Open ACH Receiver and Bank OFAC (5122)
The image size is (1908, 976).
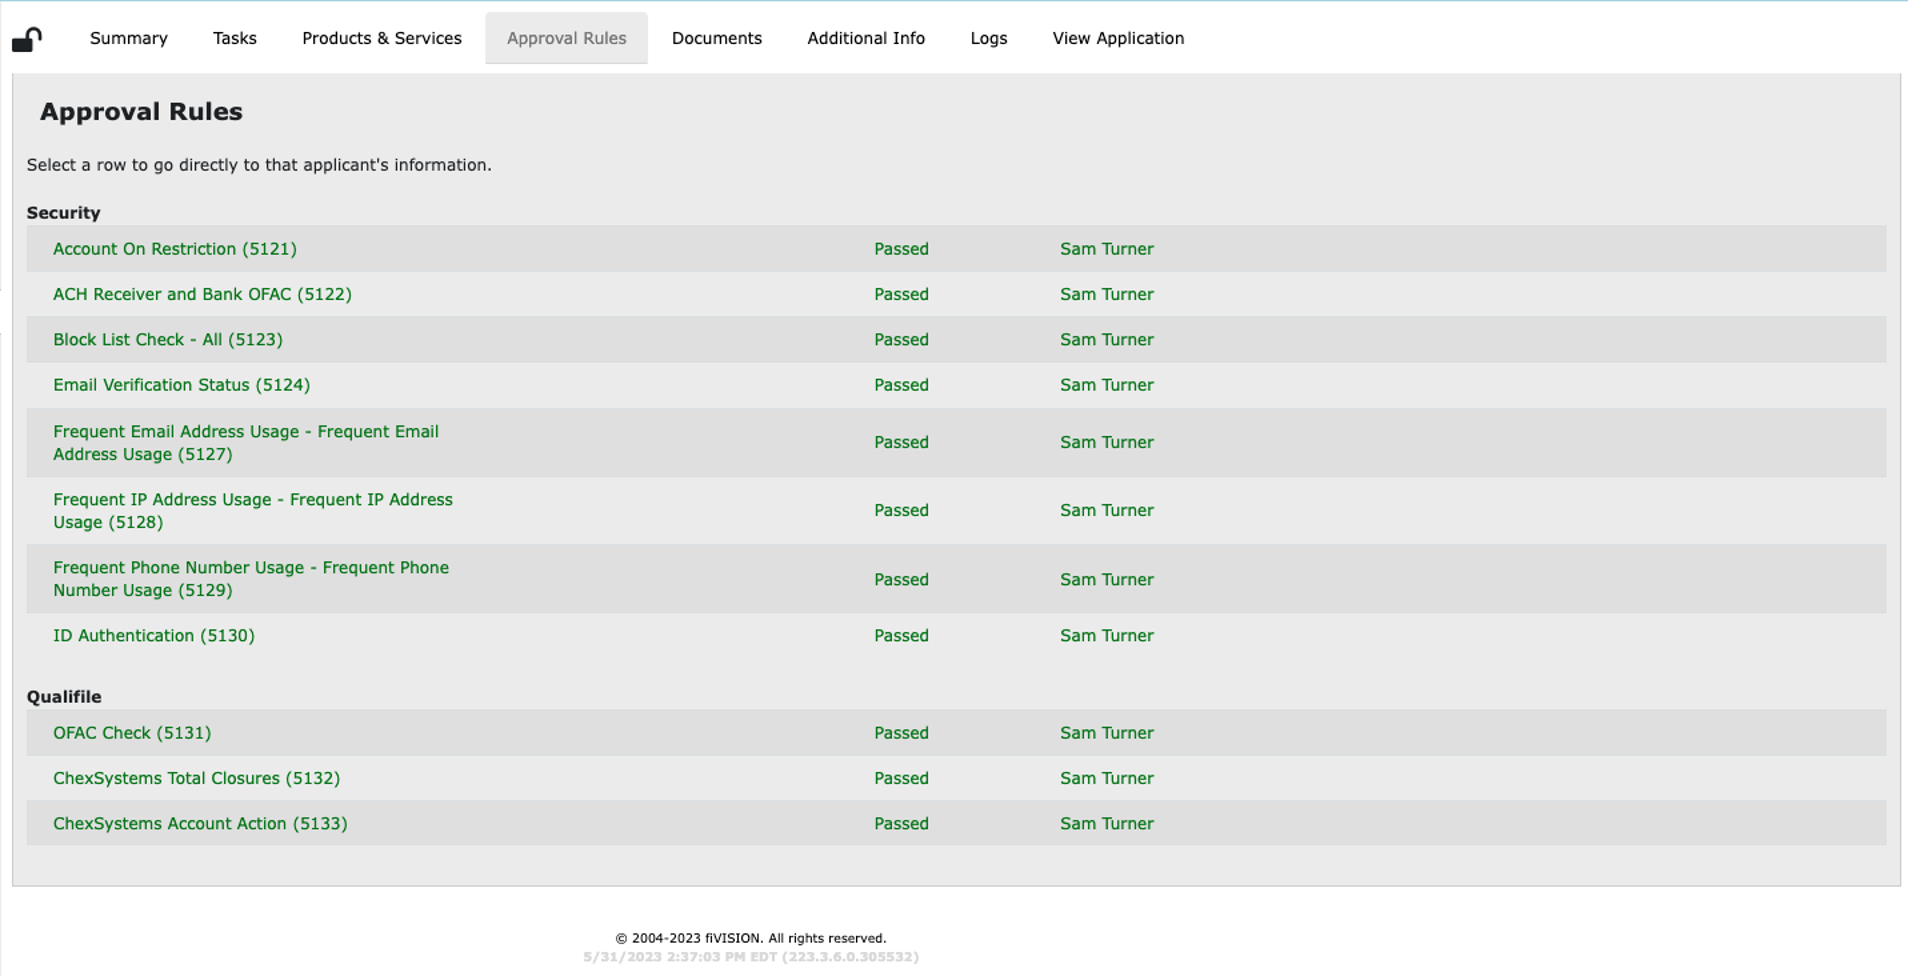[x=202, y=294]
